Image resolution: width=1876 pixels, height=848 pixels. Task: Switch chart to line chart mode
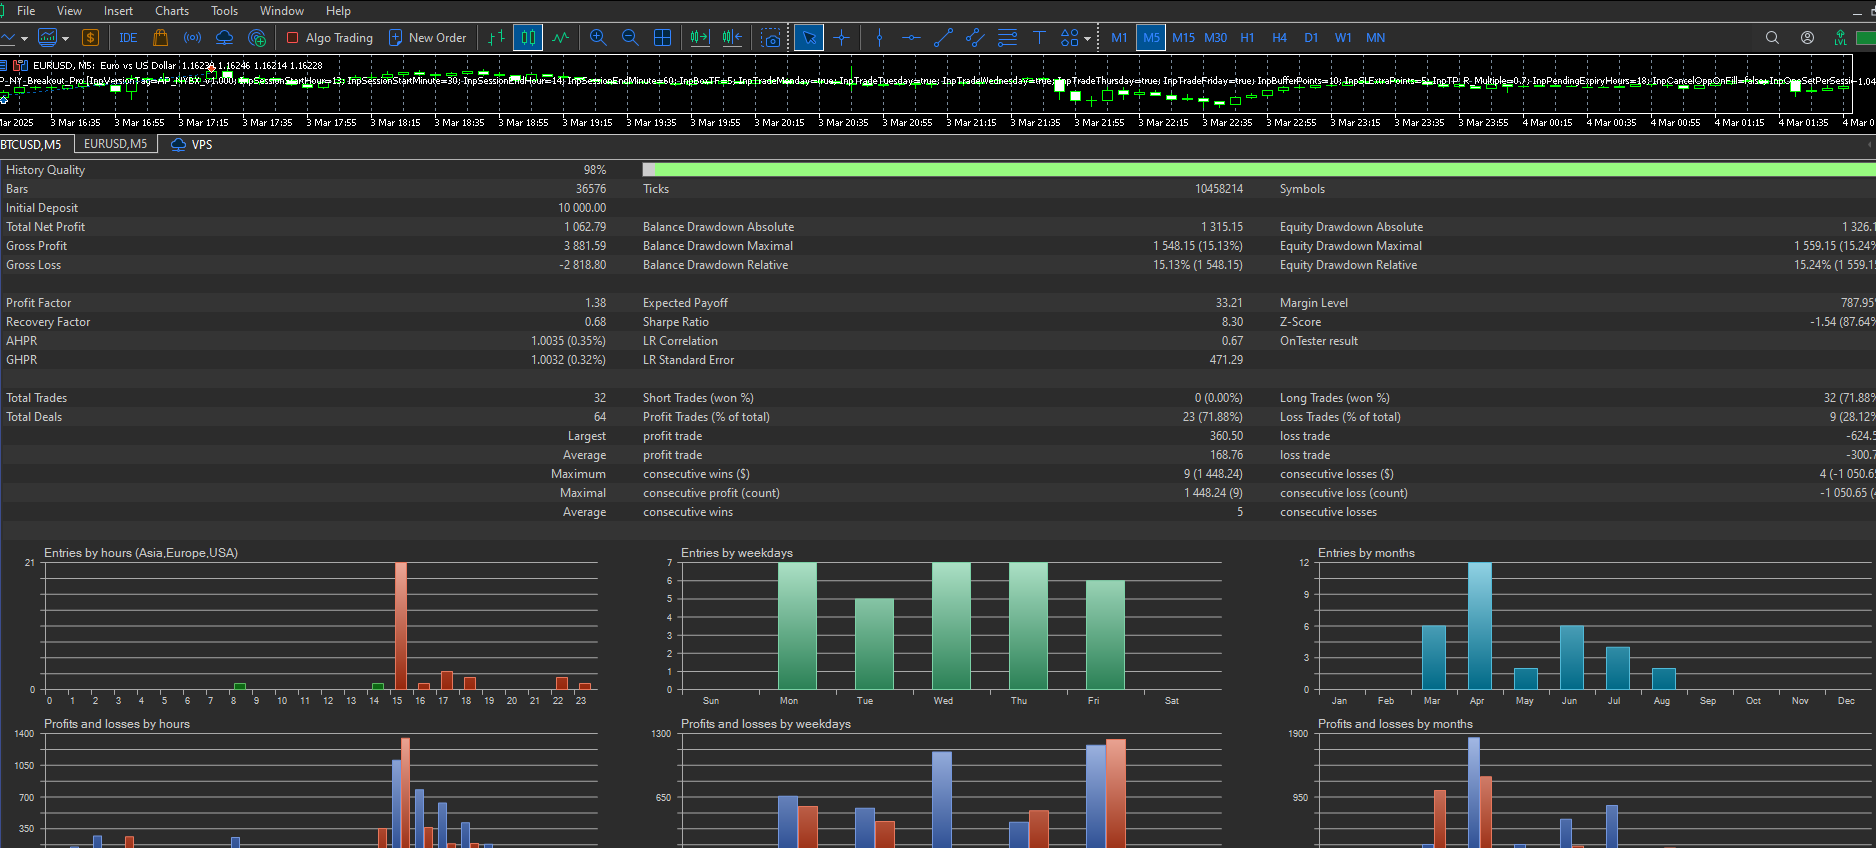[x=560, y=38]
